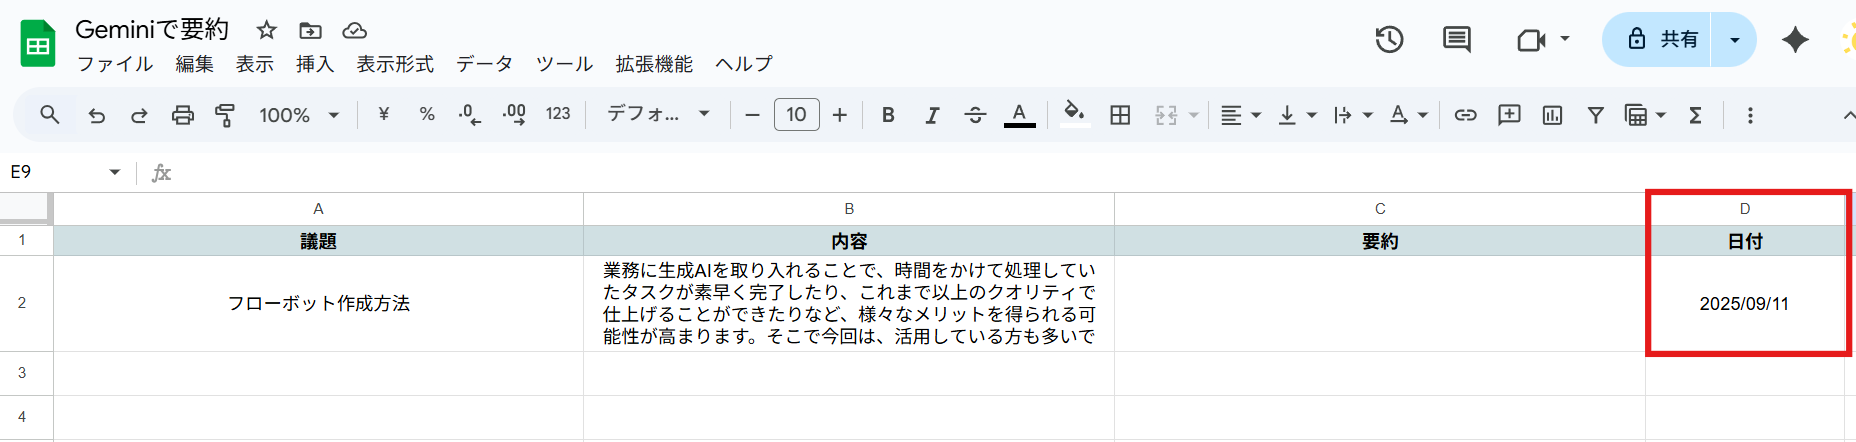Open the 編集 menu
This screenshot has width=1856, height=442.
195,64
